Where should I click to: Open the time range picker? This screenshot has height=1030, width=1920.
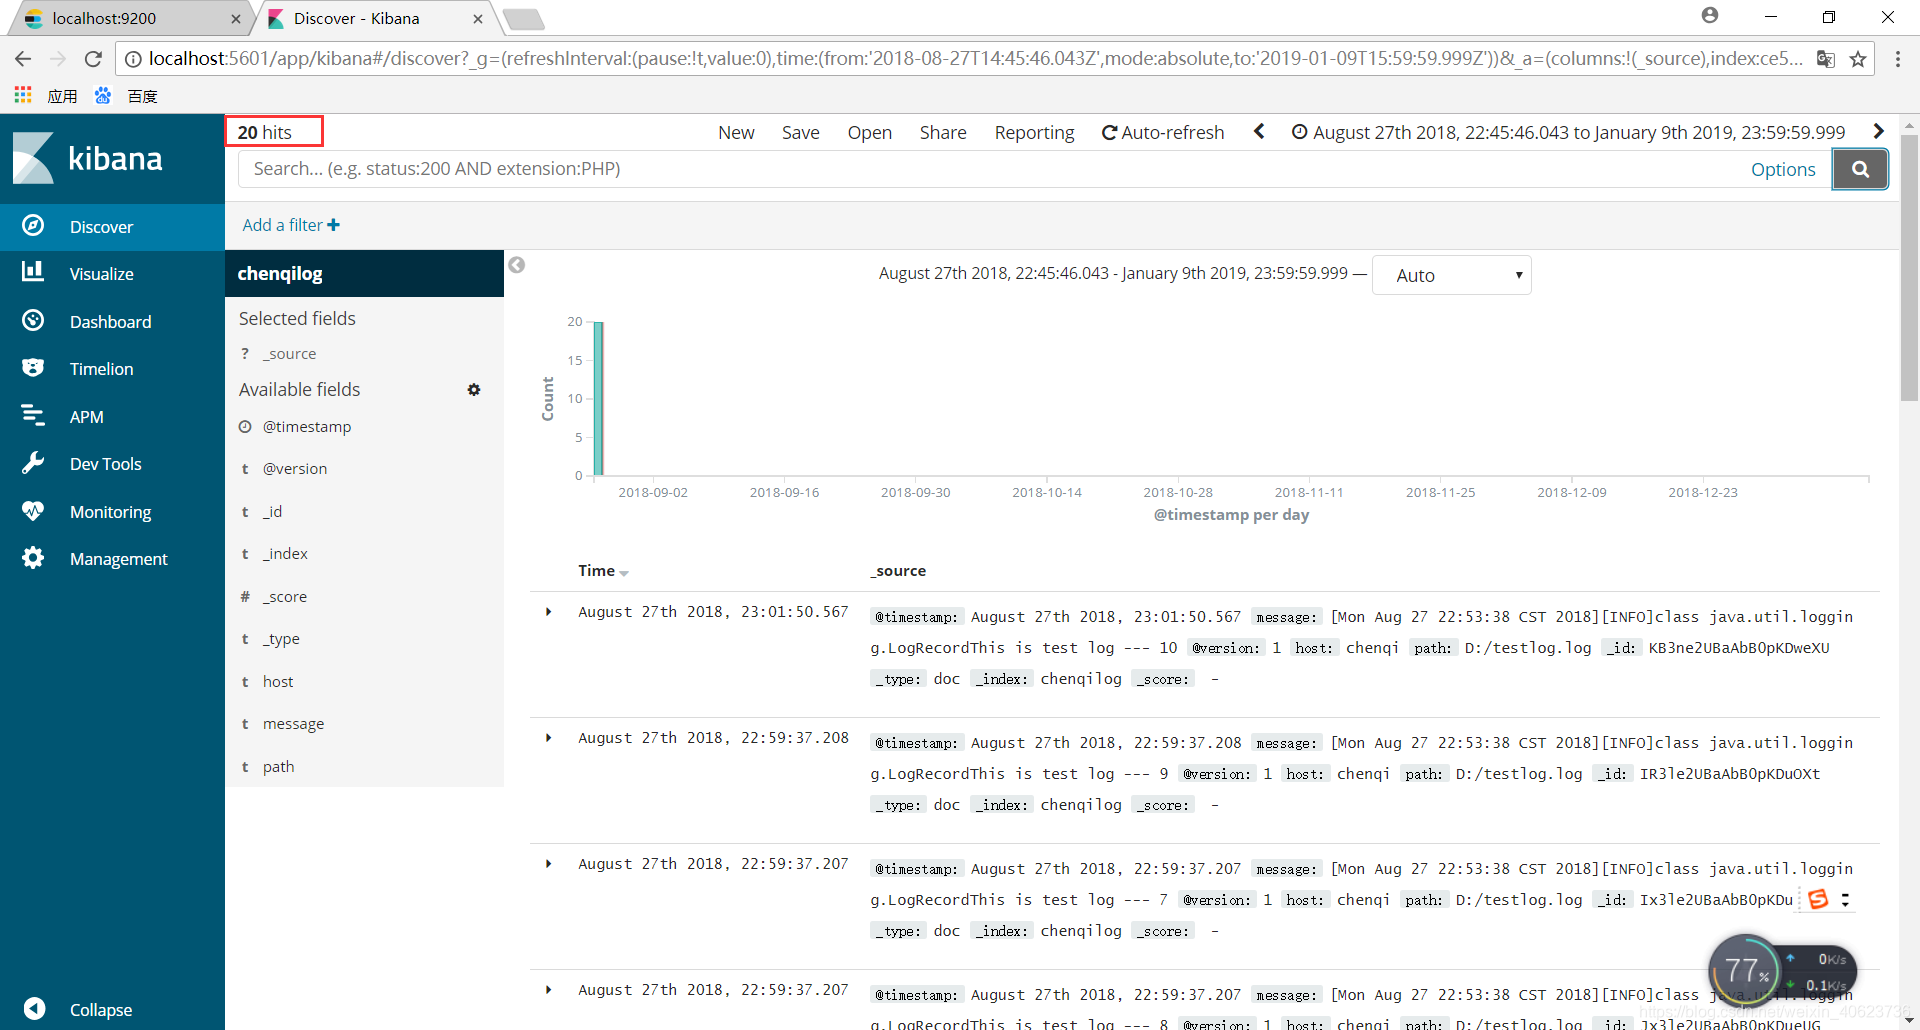tap(1568, 132)
